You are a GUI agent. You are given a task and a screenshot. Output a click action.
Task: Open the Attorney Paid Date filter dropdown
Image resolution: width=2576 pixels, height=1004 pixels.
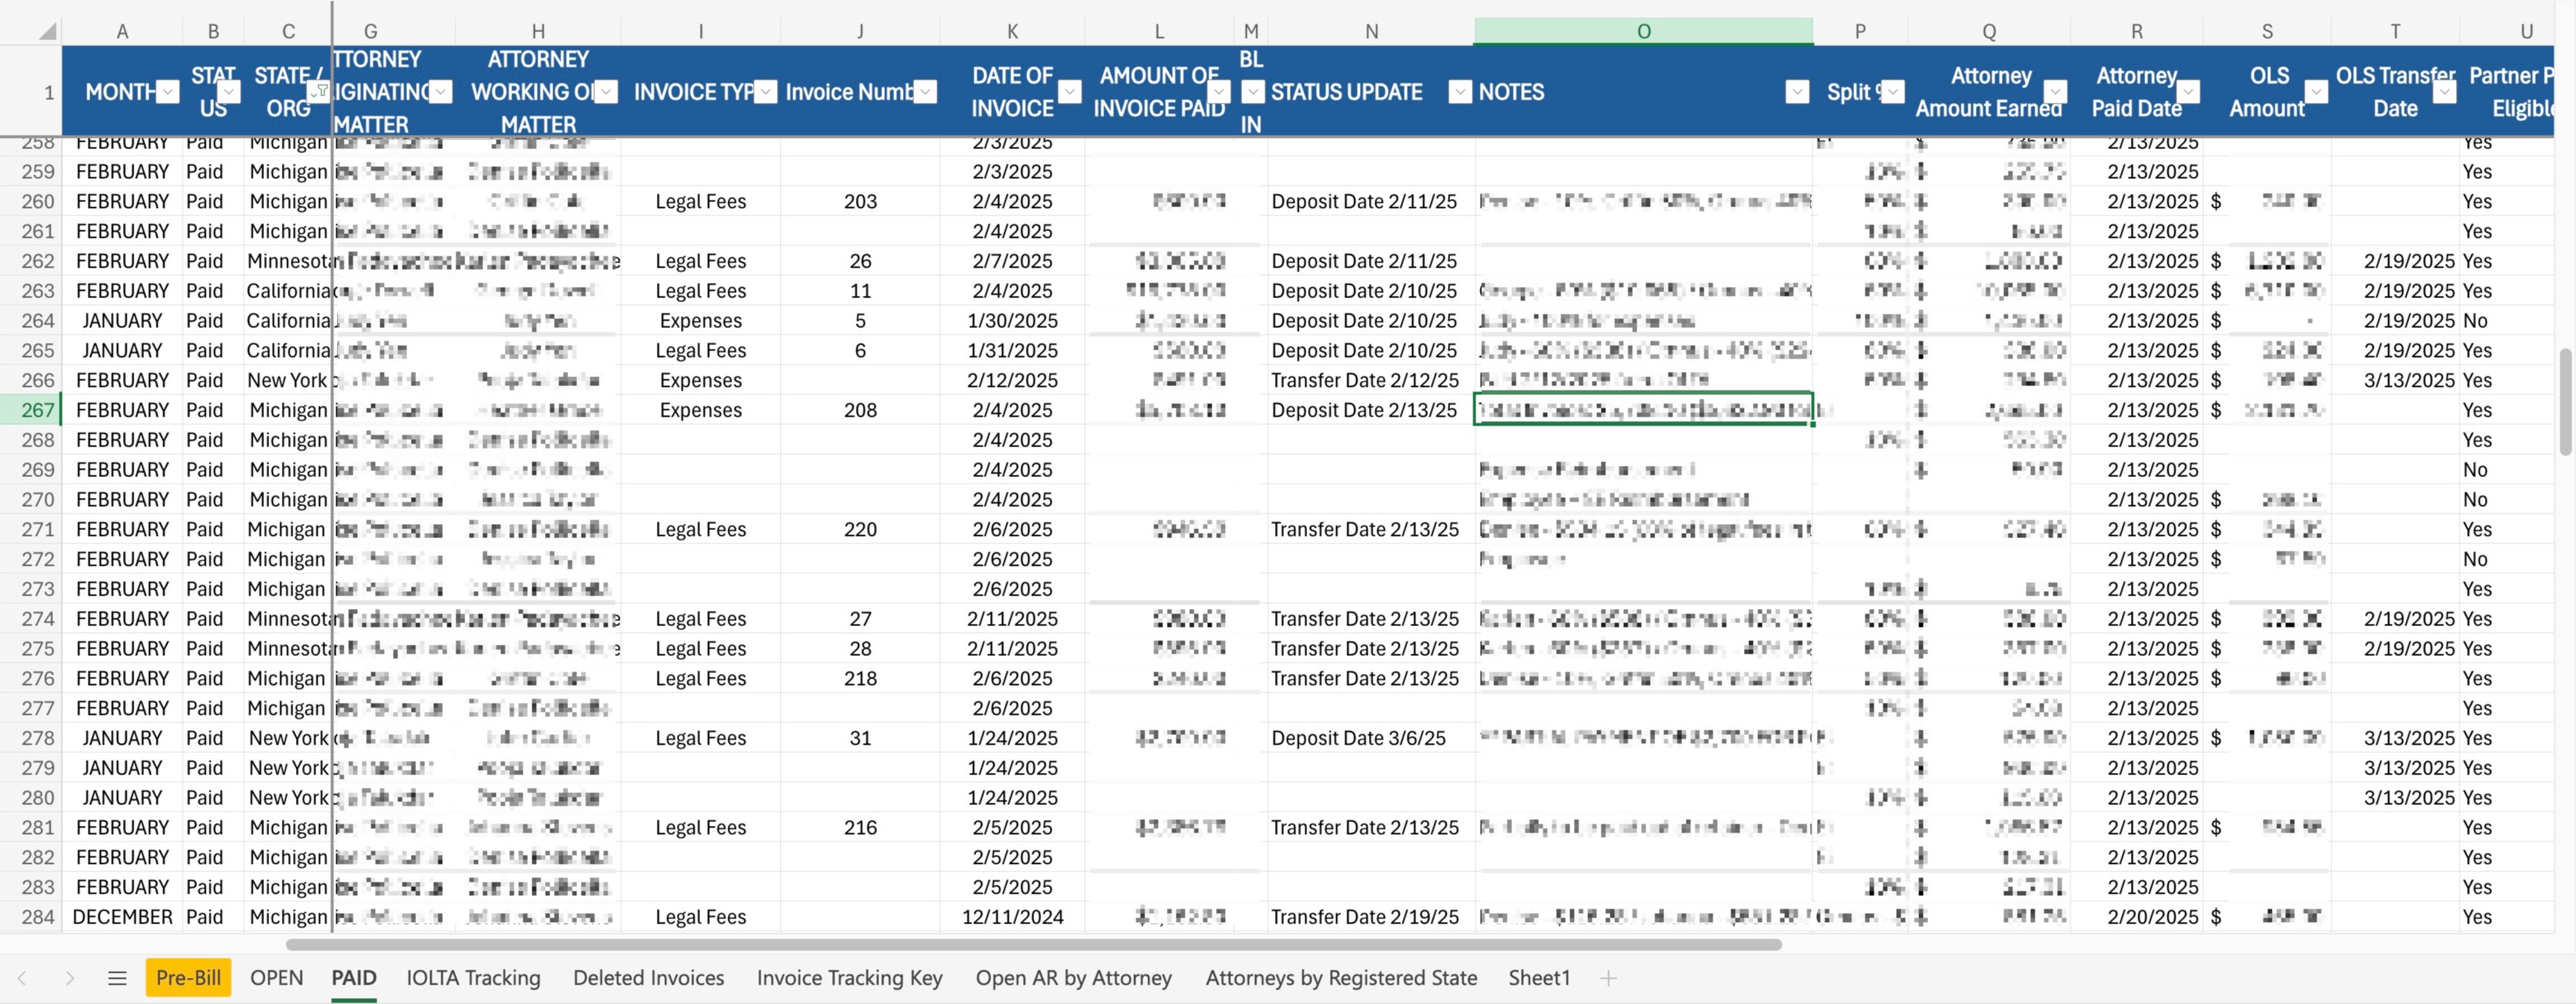pyautogui.click(x=2188, y=92)
